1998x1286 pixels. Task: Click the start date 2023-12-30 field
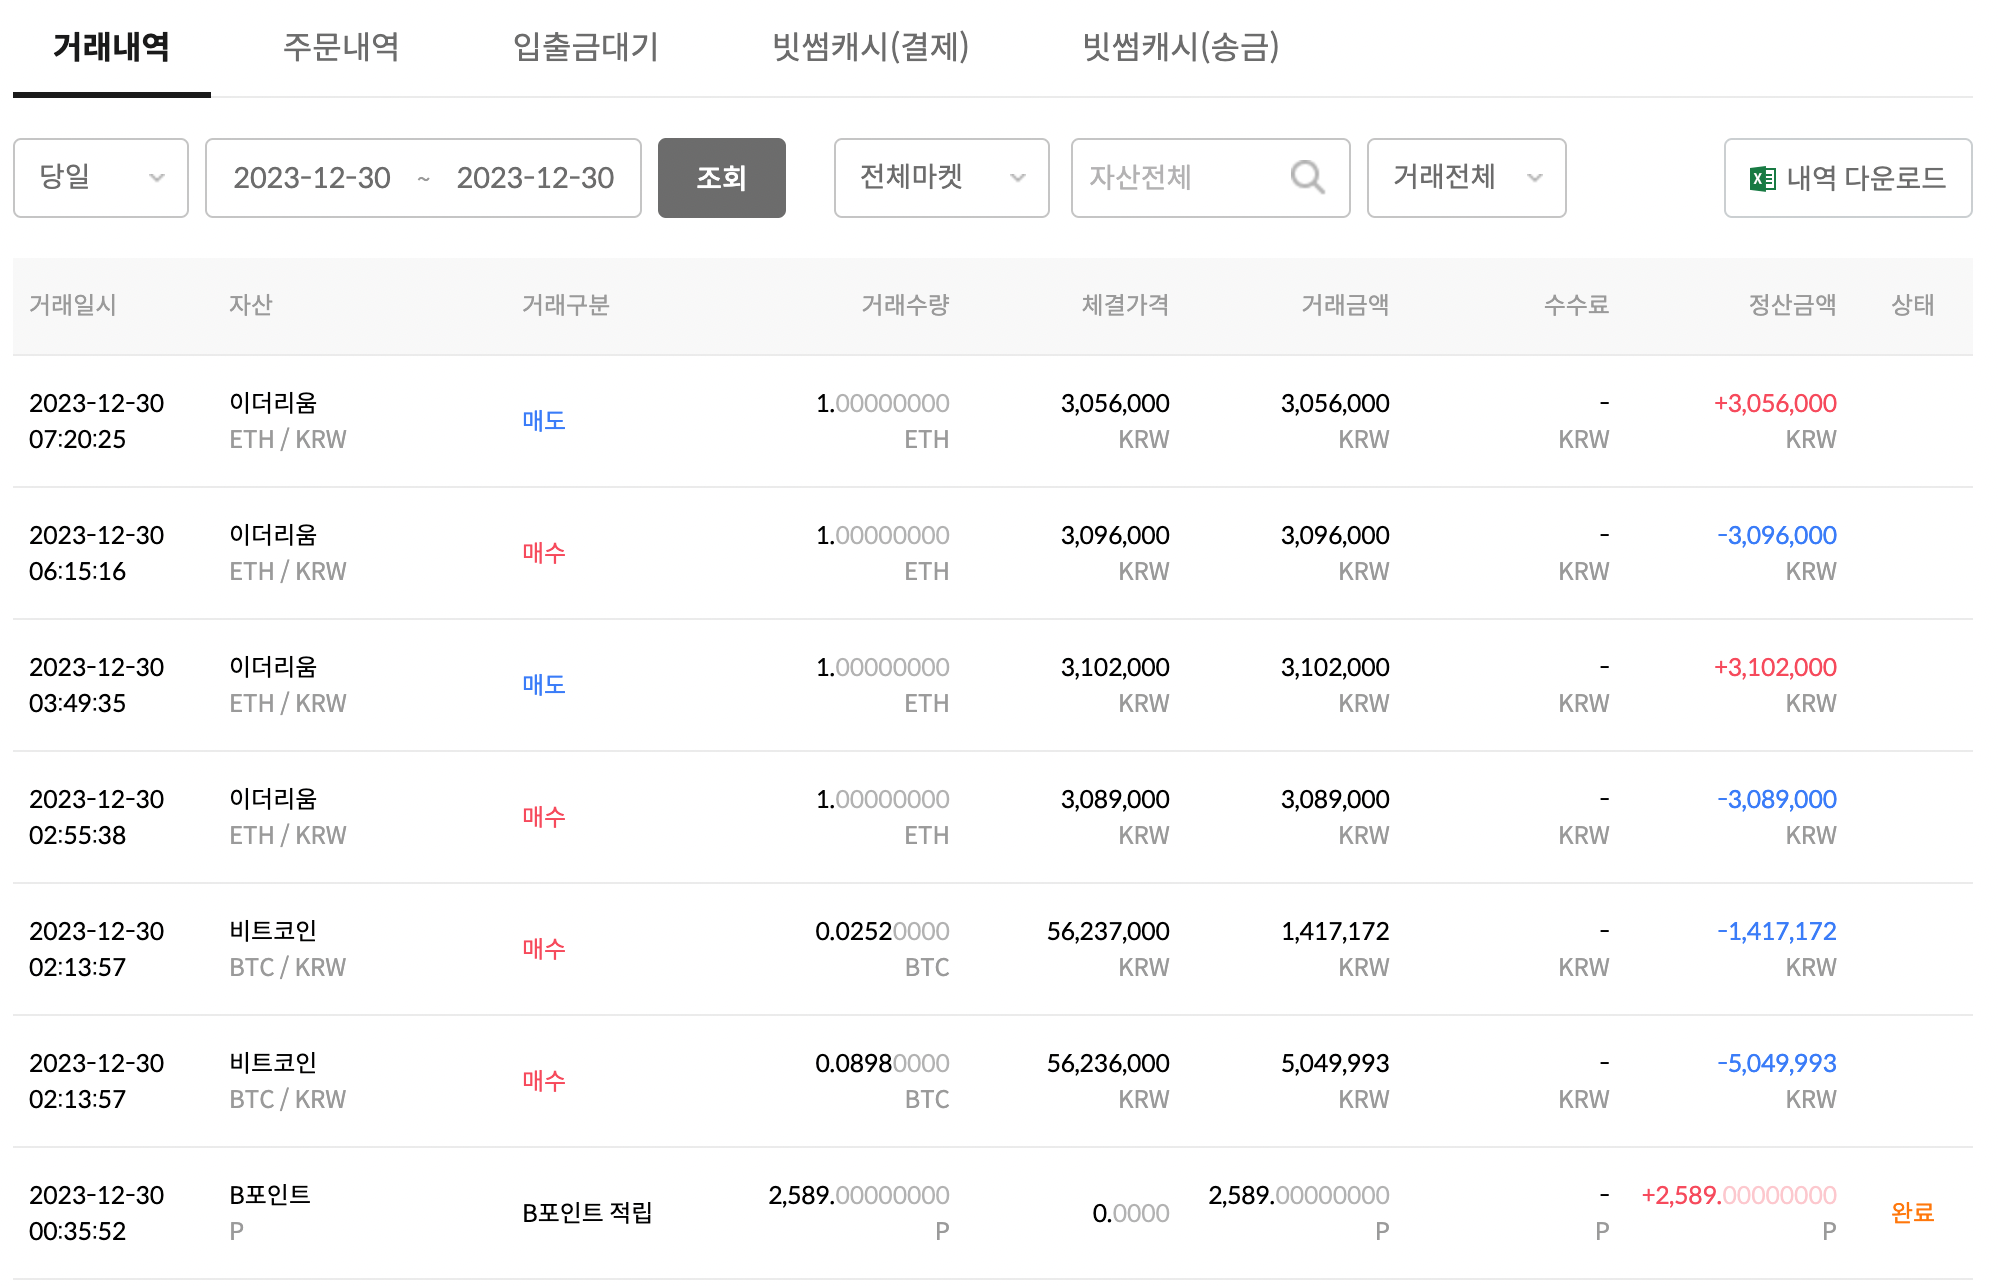pyautogui.click(x=312, y=178)
